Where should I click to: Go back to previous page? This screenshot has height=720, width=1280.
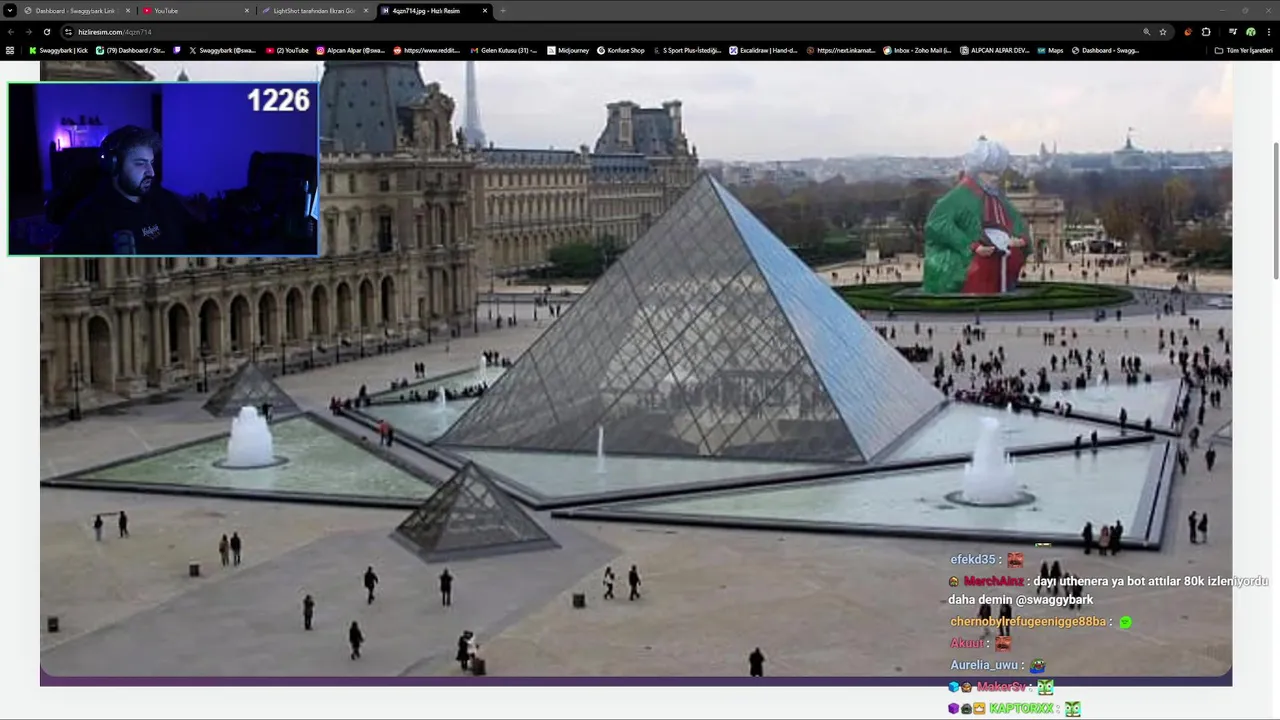(10, 32)
